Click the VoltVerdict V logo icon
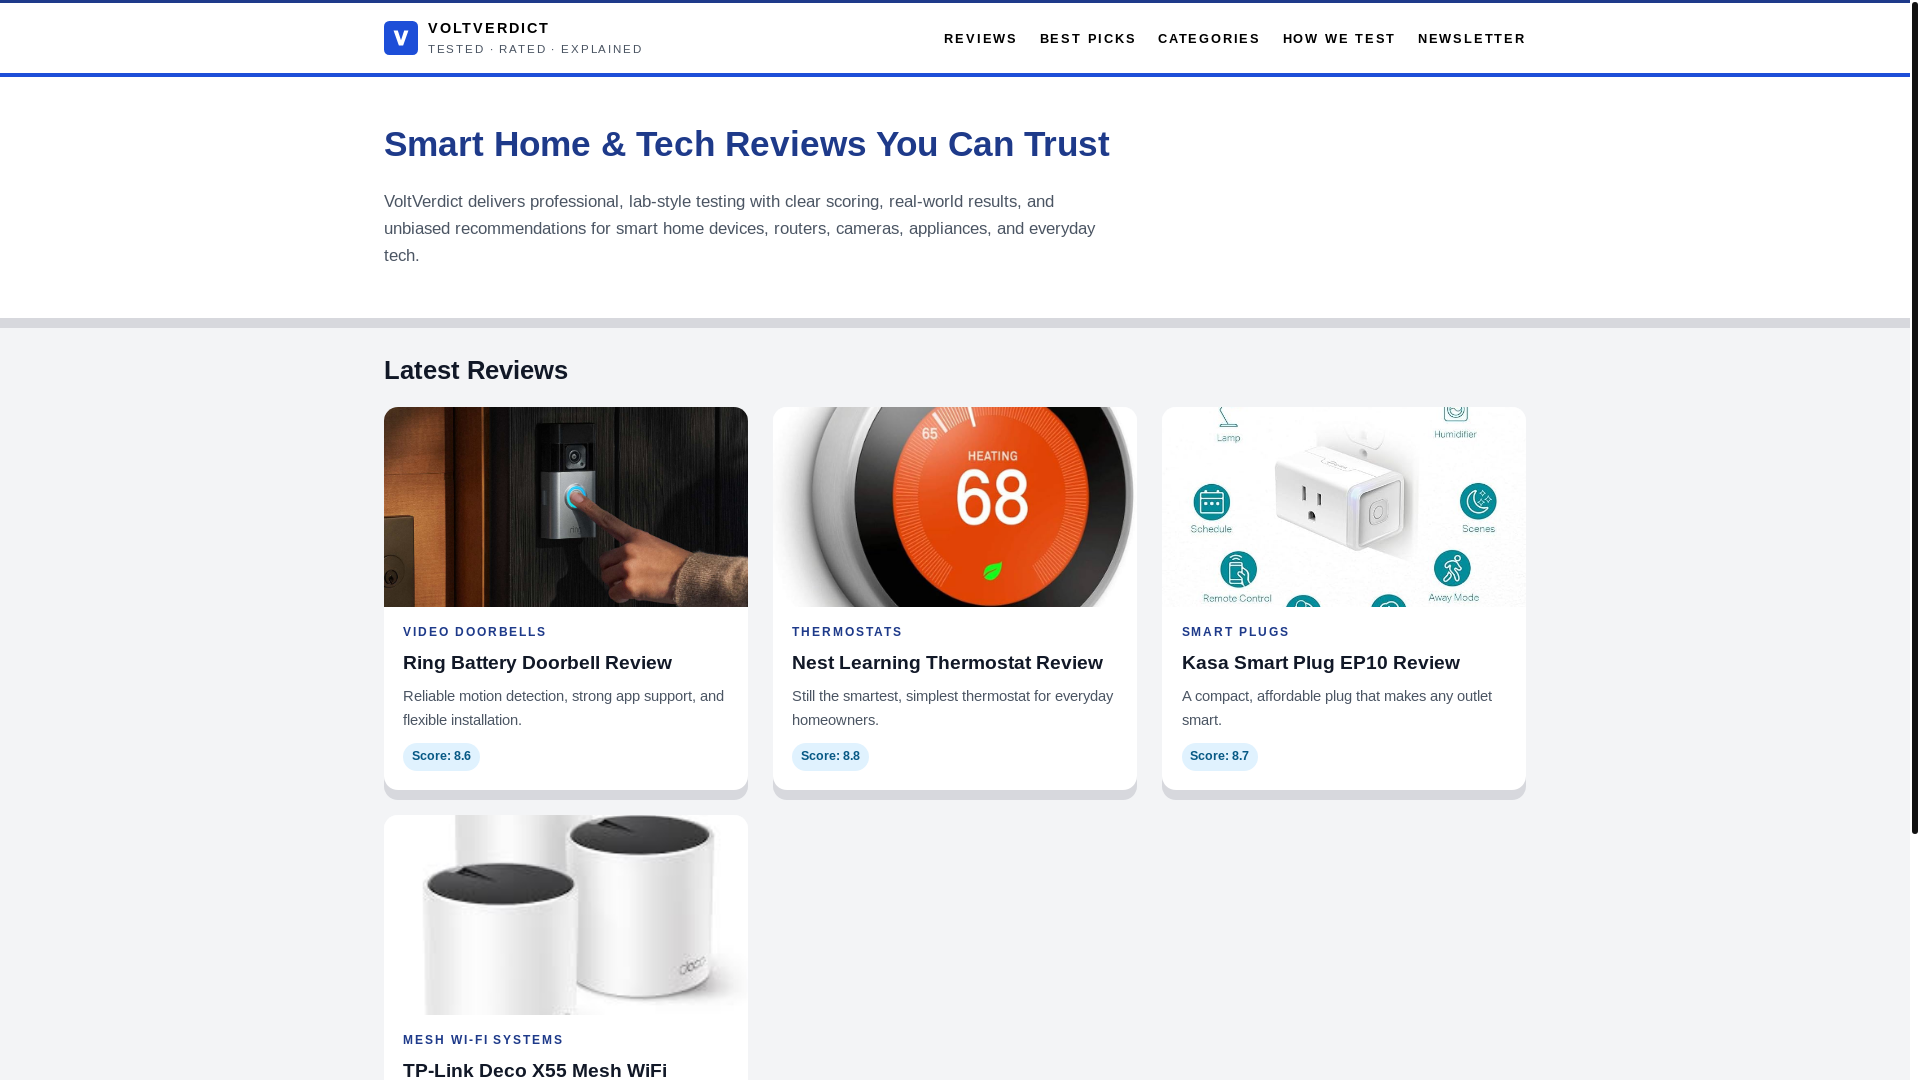Viewport: 1920px width, 1080px height. (400, 38)
